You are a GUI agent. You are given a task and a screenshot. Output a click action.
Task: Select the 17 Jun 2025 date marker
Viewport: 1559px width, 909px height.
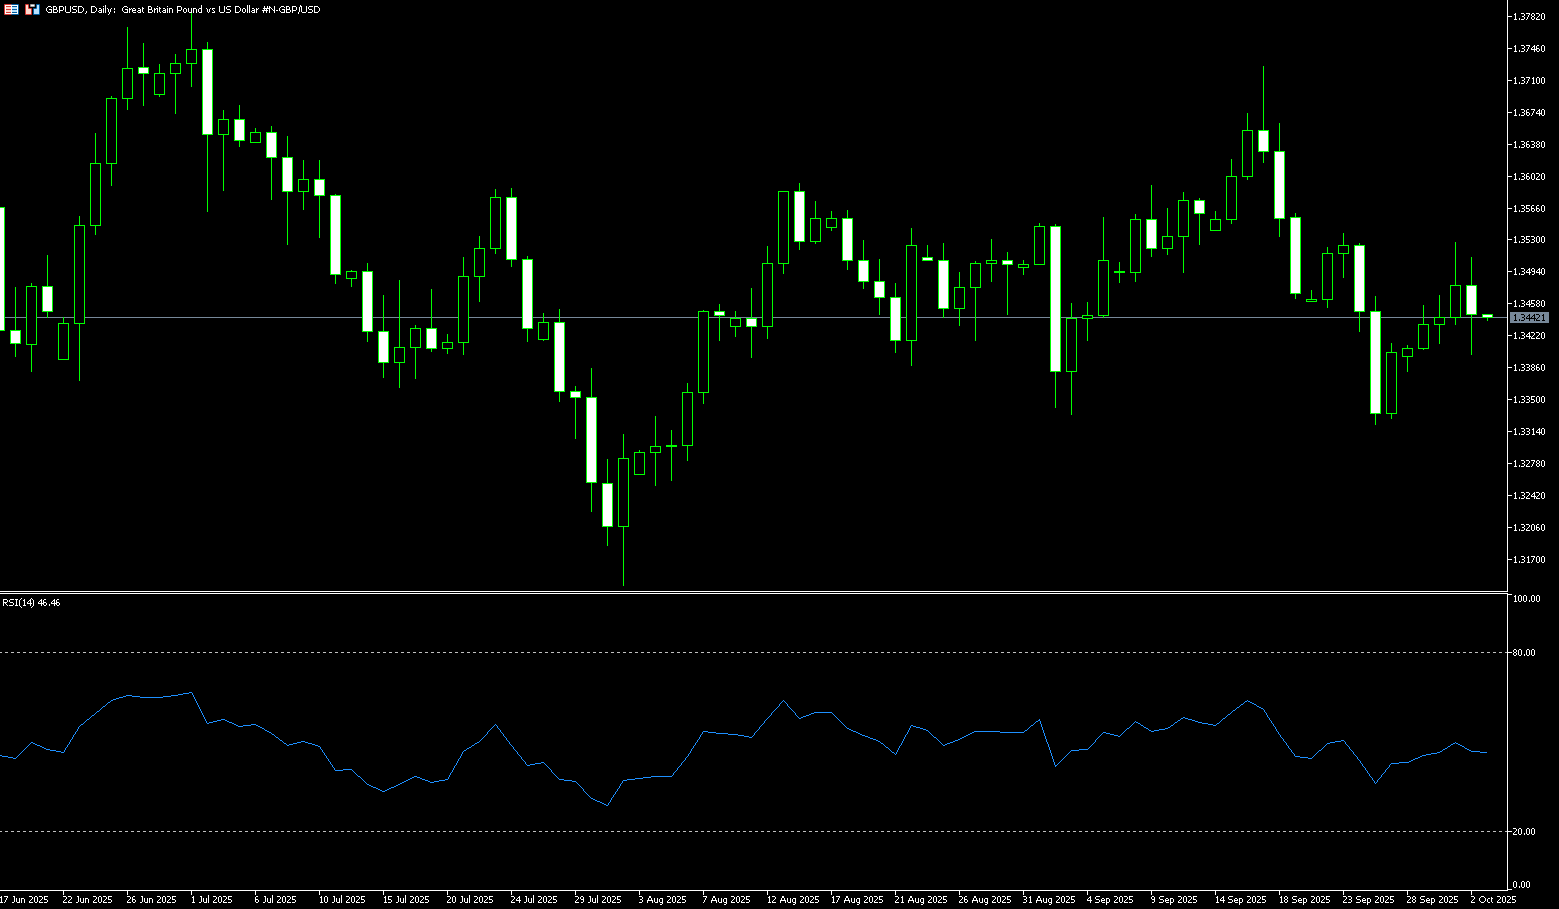(x=24, y=900)
